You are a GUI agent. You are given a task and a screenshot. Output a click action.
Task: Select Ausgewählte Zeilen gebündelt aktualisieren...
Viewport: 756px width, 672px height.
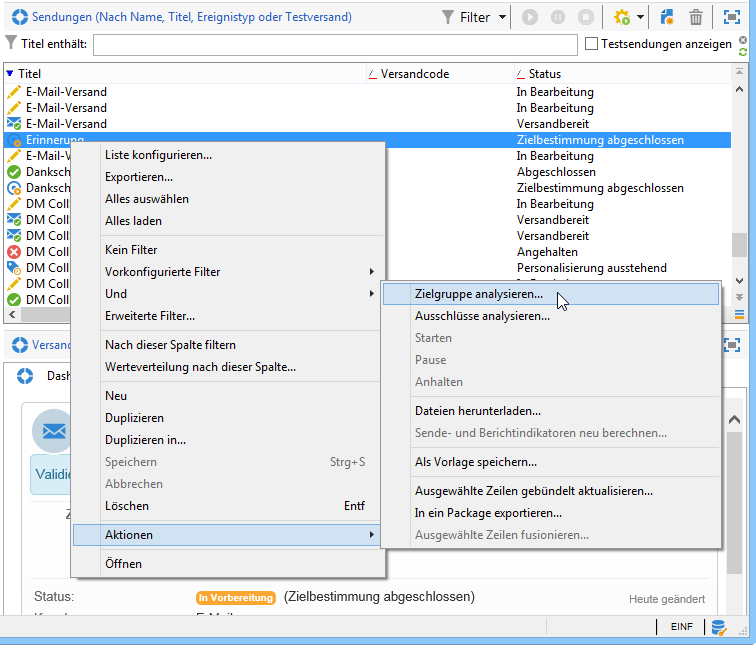pos(551,491)
